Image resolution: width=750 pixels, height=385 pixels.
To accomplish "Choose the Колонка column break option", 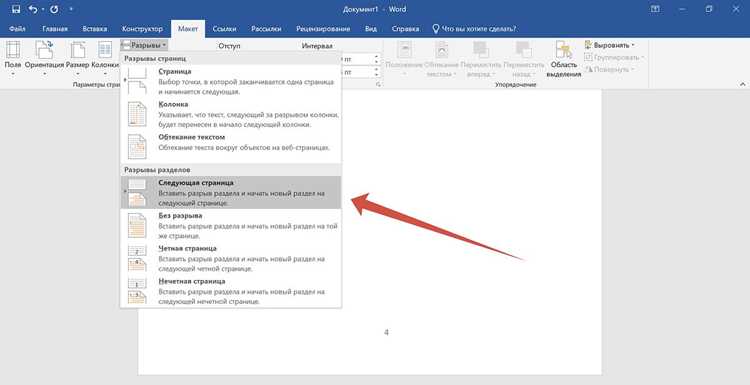I will pyautogui.click(x=231, y=114).
